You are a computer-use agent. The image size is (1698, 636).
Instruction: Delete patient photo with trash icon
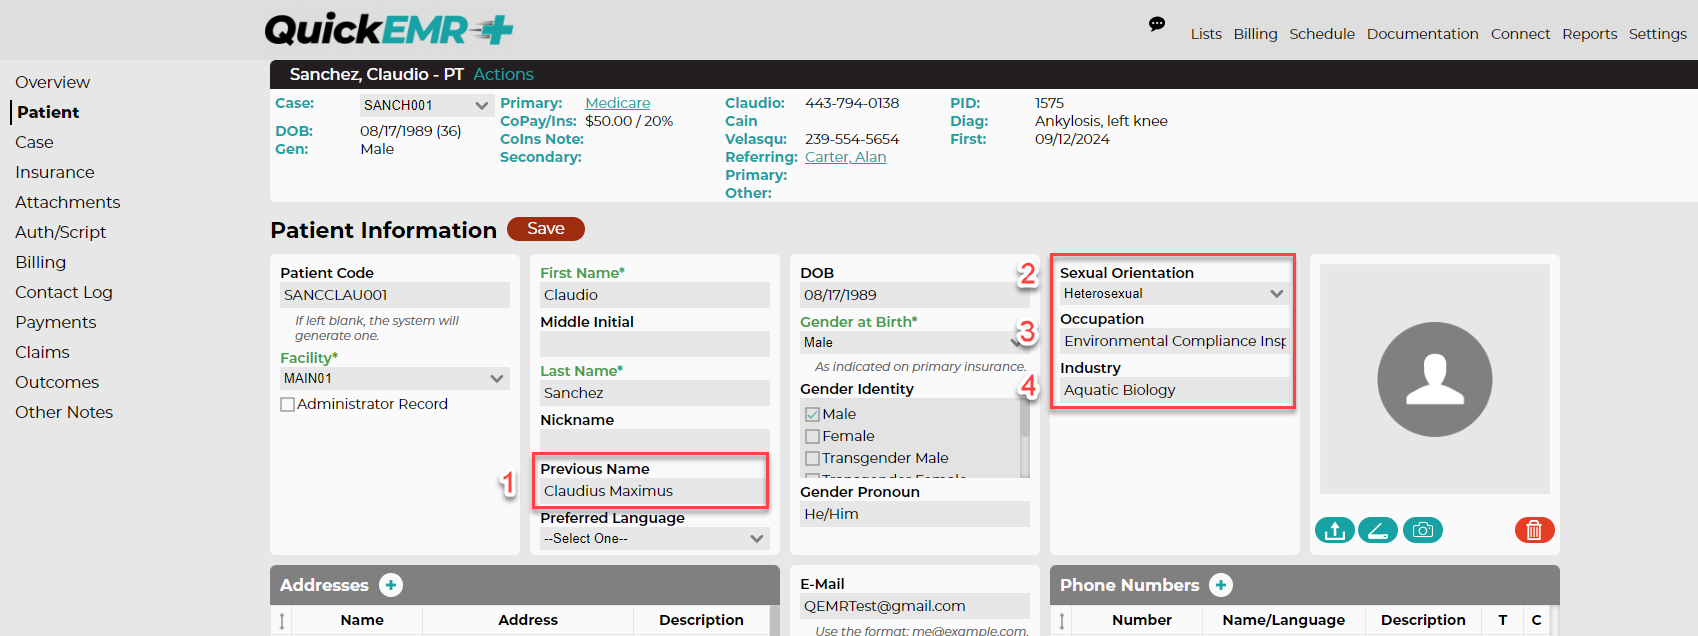tap(1535, 530)
